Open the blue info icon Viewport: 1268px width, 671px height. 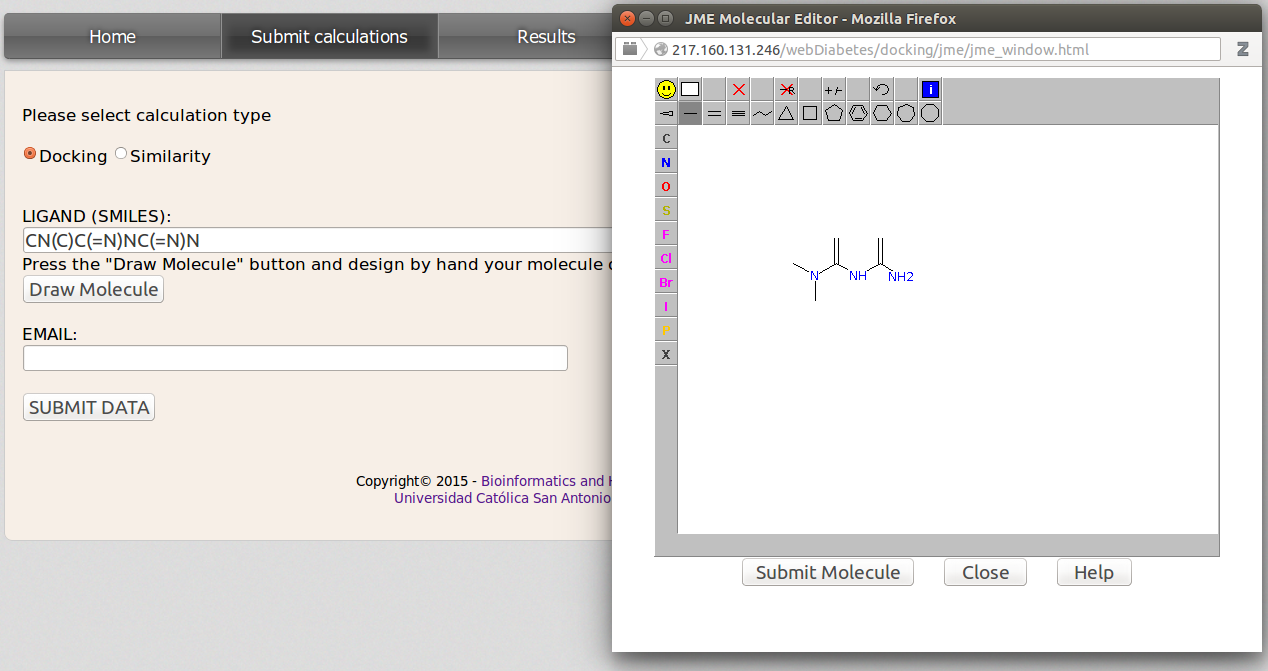click(930, 89)
